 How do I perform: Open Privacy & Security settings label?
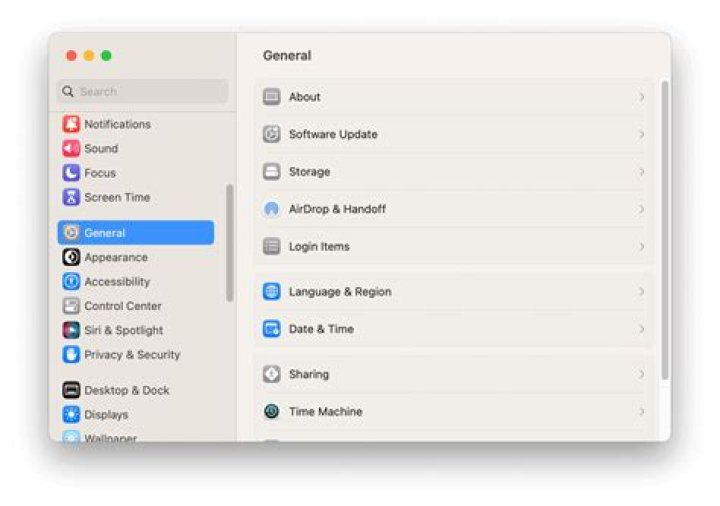click(x=132, y=354)
